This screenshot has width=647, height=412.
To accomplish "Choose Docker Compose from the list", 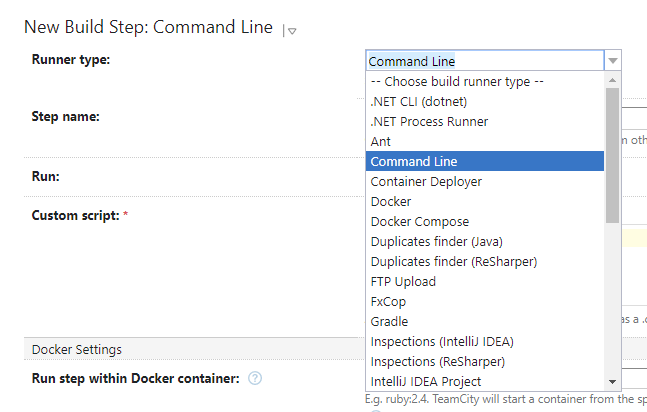I will tap(419, 221).
